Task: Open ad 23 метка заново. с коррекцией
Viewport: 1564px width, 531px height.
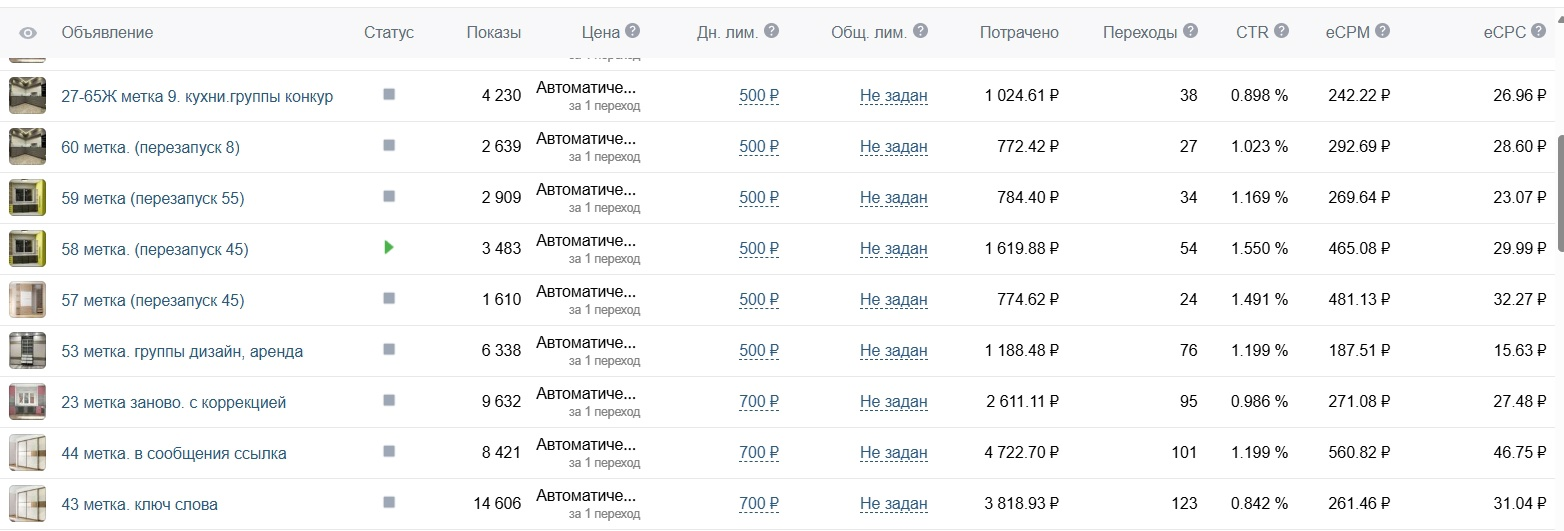Action: click(x=174, y=402)
